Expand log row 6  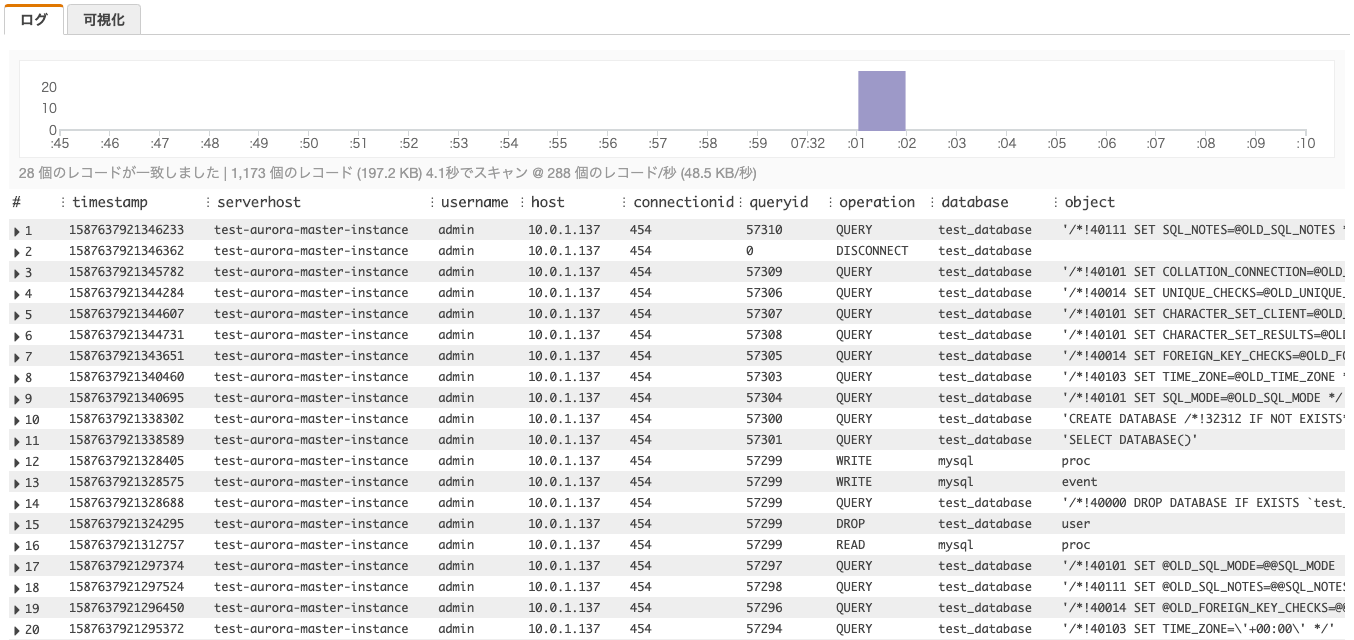pos(17,335)
